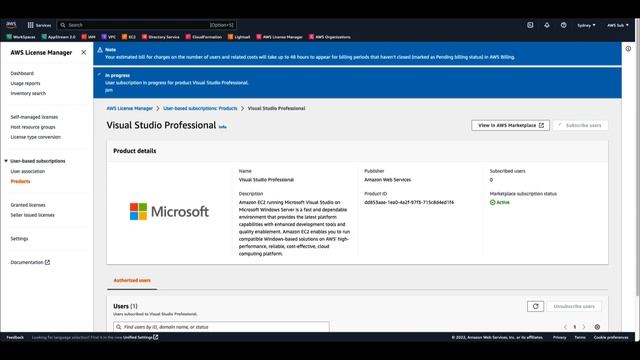Viewport: 640px width, 360px height.
Task: Open the Sydney region dropdown
Action: coord(586,25)
